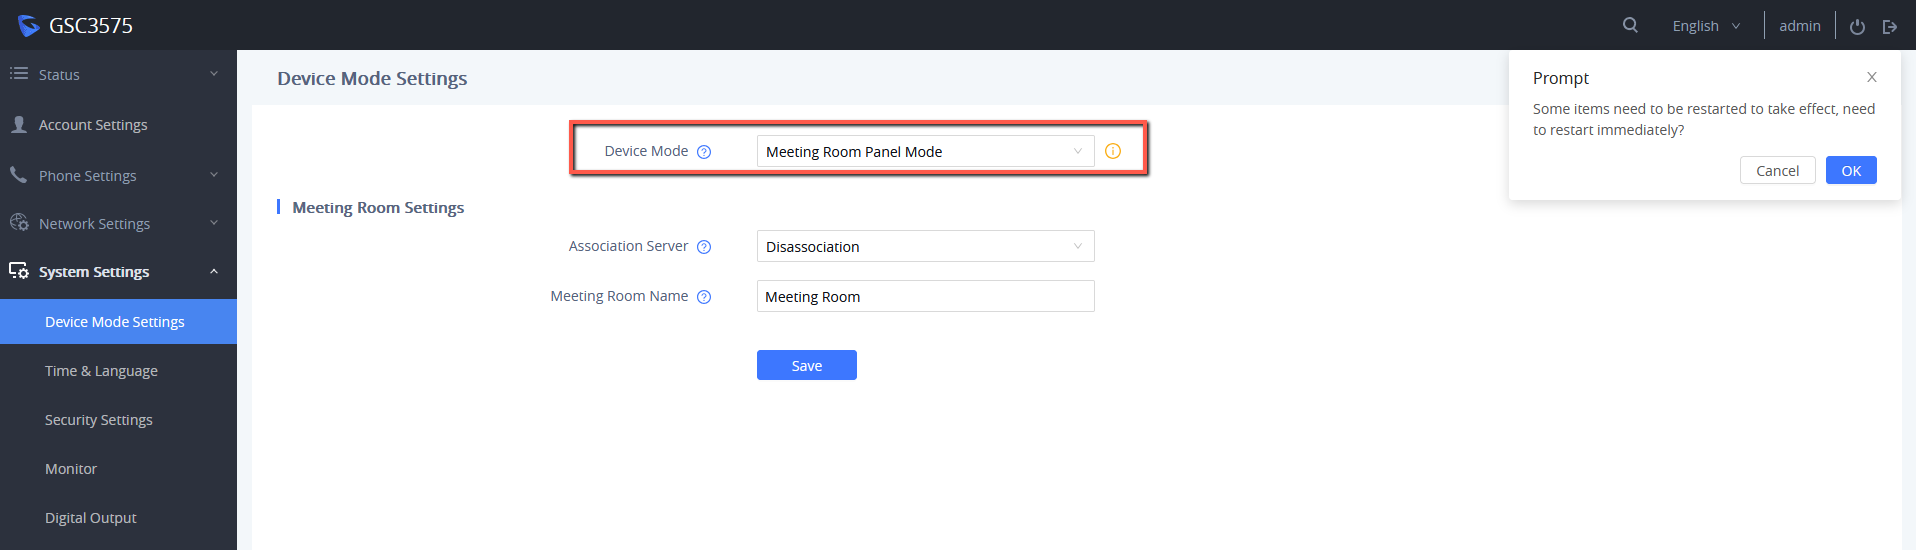Click the Prompt dialog title
The width and height of the screenshot is (1916, 550).
coord(1561,78)
